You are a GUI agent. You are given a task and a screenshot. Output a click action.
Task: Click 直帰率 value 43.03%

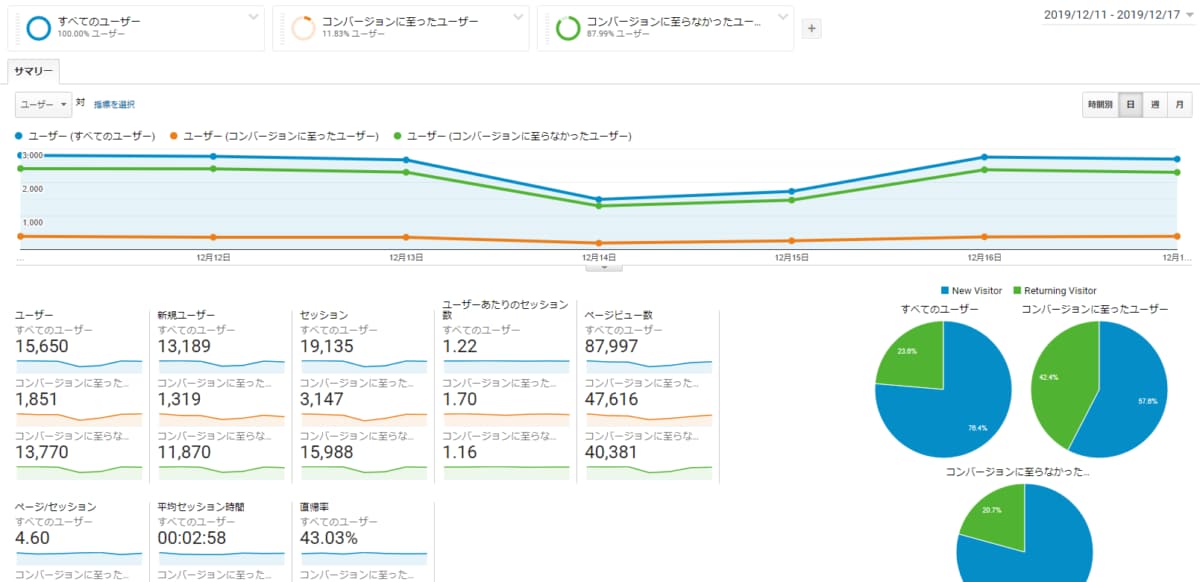329,538
